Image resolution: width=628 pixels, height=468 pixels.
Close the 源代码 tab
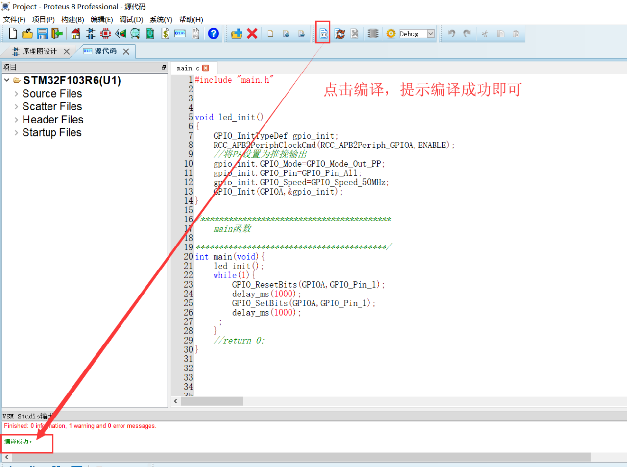126,52
